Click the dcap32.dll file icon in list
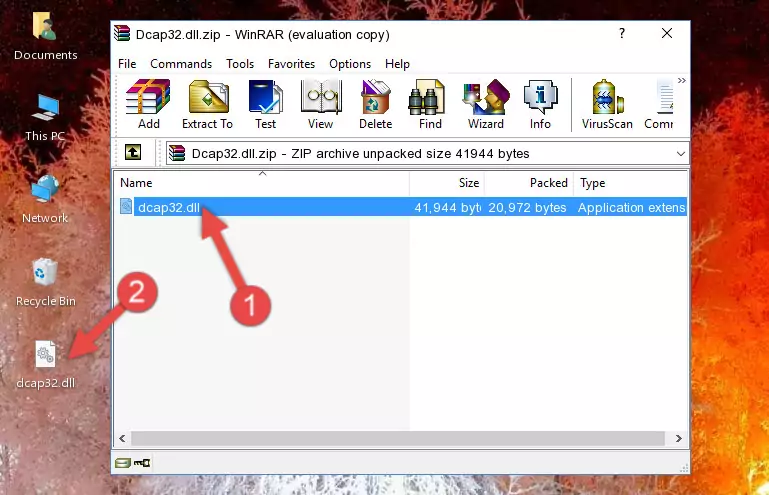769x495 pixels. [126, 207]
